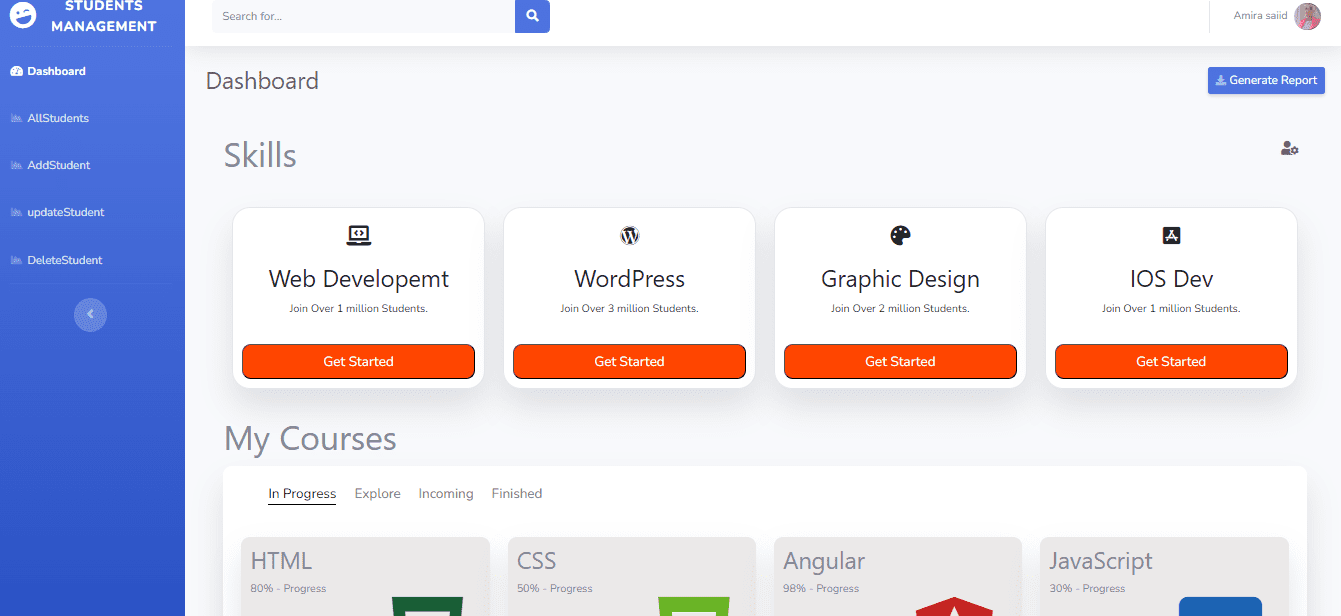
Task: Click the chart icon beside updateStudent
Action: coord(16,212)
